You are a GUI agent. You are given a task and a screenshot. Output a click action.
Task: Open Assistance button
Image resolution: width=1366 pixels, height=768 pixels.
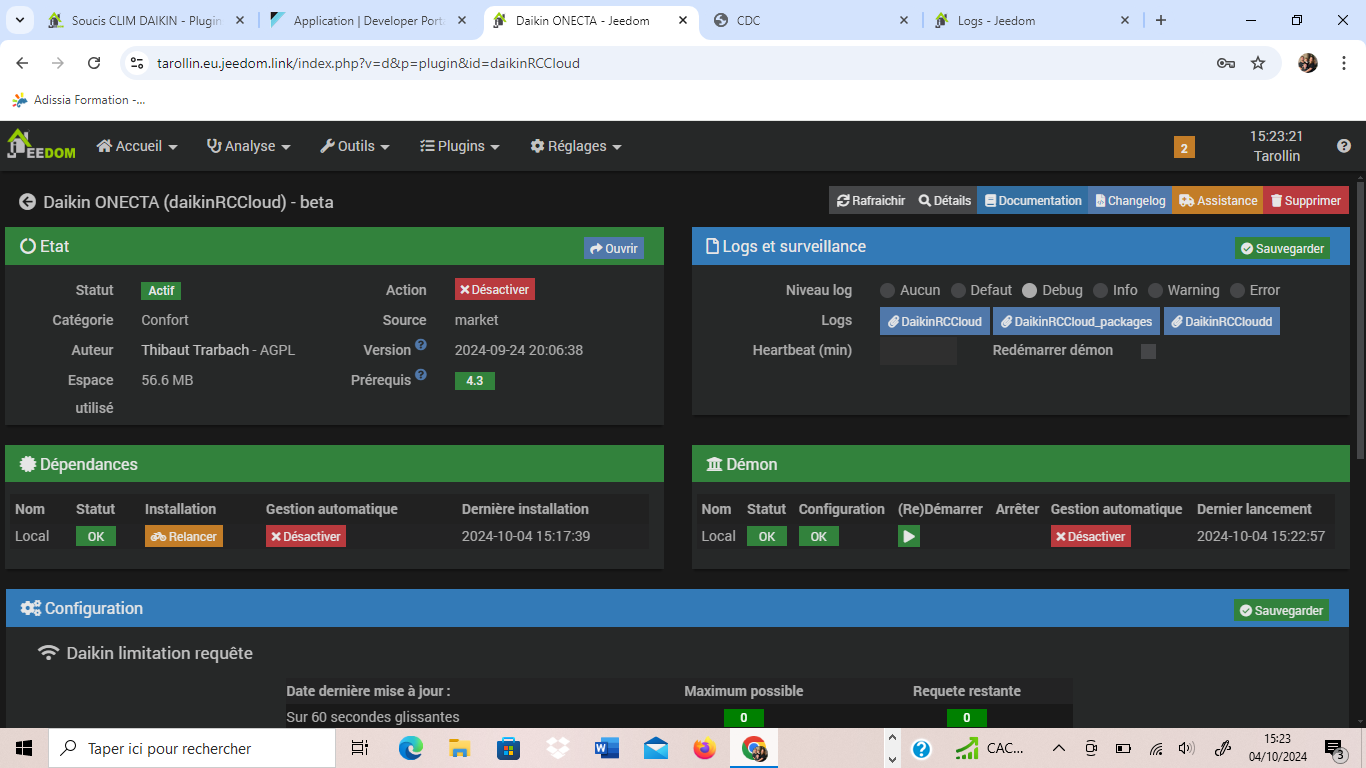pos(1218,200)
